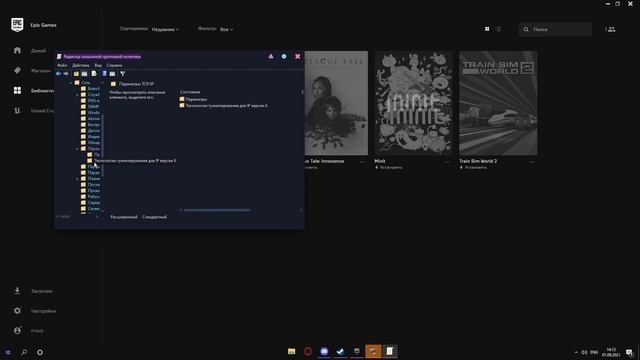This screenshot has height=360, width=640.
Task: Expand the Служ... tree node
Action: pos(78,95)
